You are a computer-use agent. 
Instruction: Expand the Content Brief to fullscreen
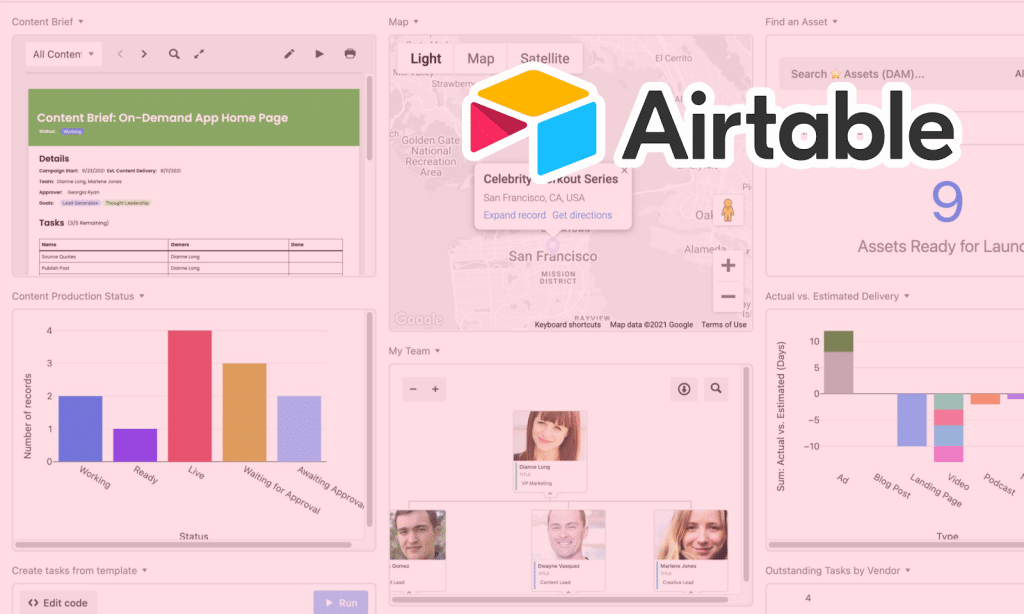[200, 54]
